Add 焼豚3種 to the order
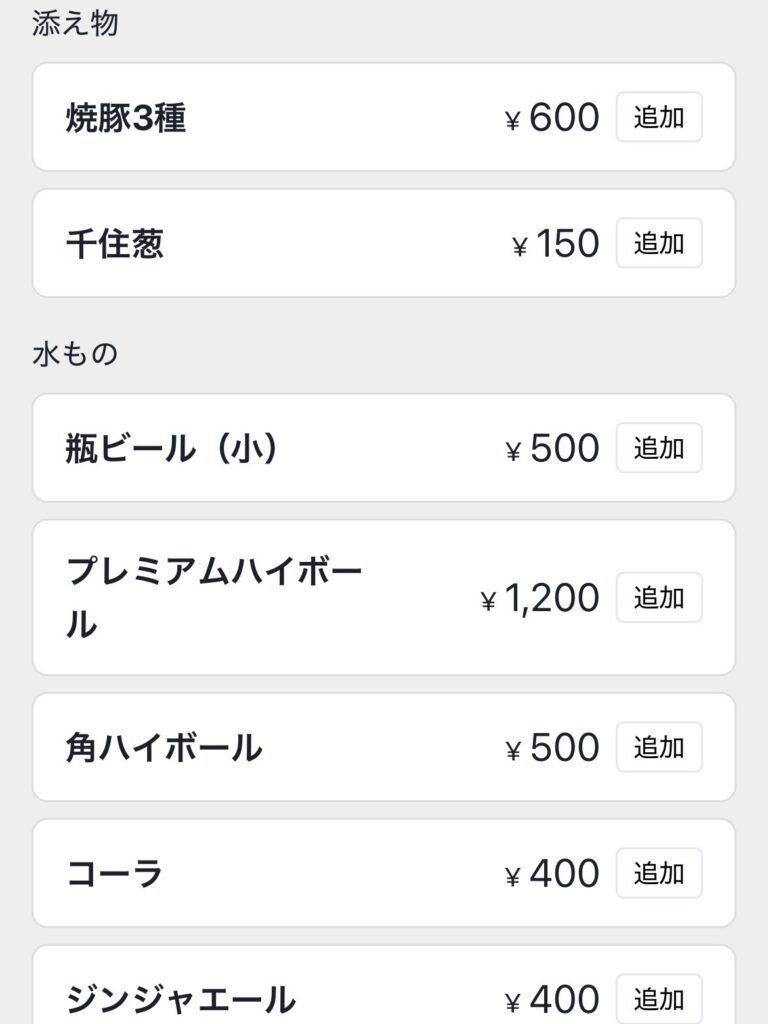 click(658, 118)
